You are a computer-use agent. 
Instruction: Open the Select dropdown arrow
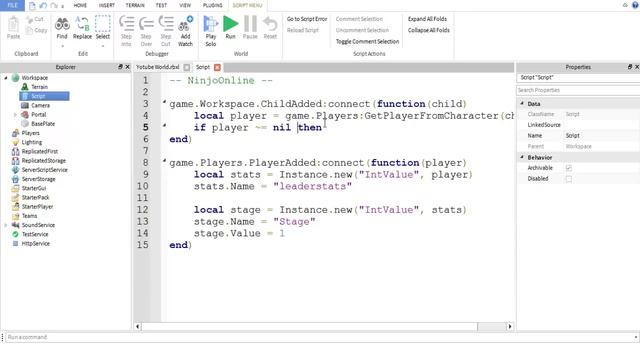103,46
